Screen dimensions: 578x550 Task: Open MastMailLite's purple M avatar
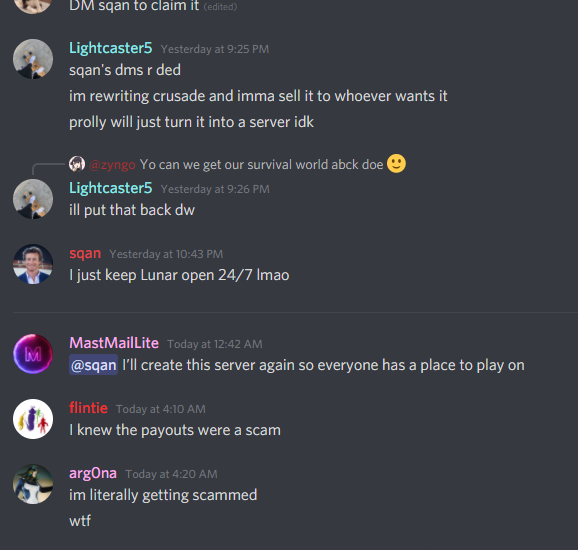(x=33, y=354)
